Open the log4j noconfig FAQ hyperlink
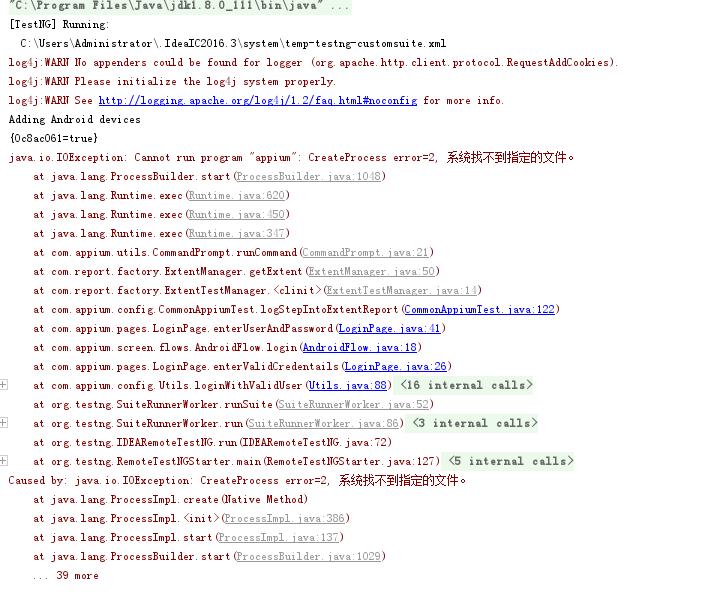This screenshot has height=594, width=706. (x=258, y=100)
